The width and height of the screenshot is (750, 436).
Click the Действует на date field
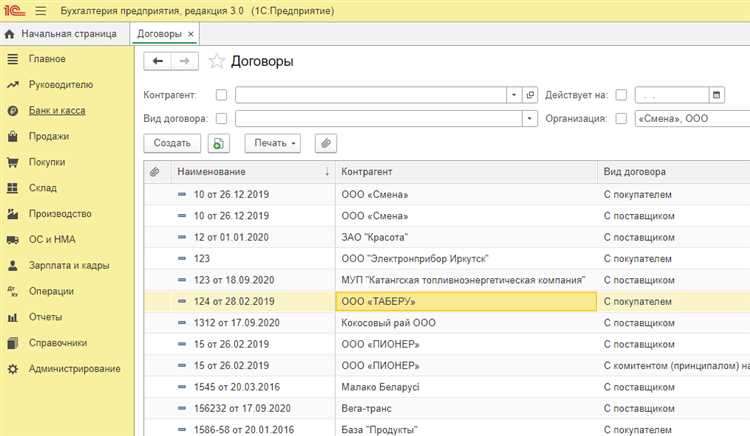tap(672, 95)
